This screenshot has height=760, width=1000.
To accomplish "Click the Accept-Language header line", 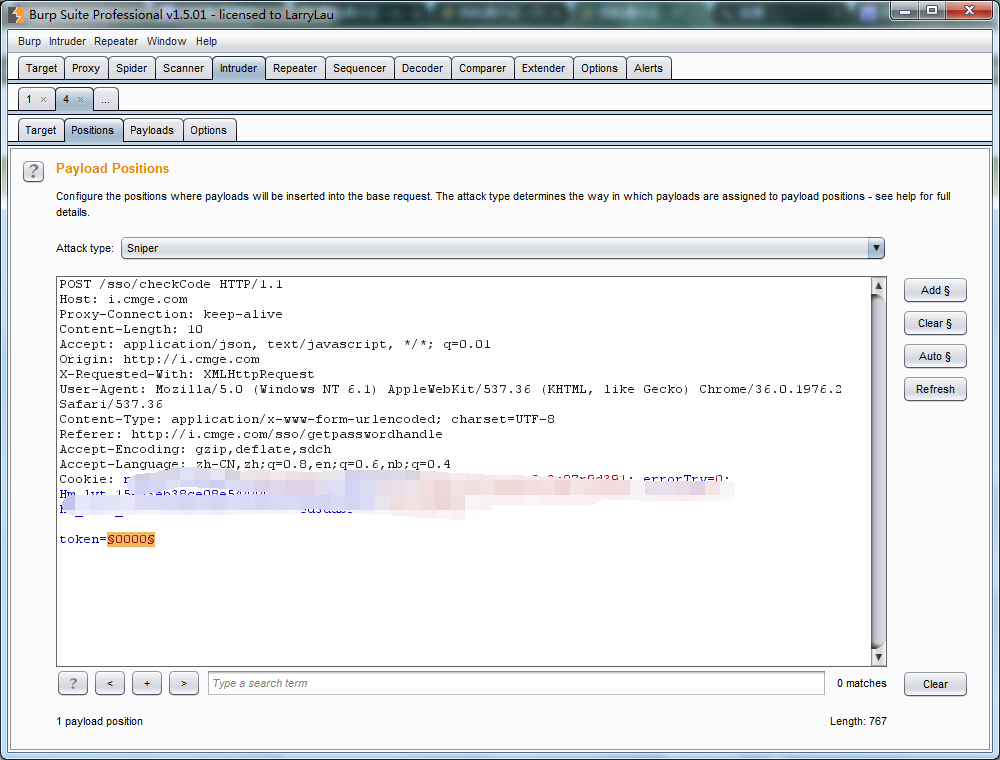I will 255,464.
